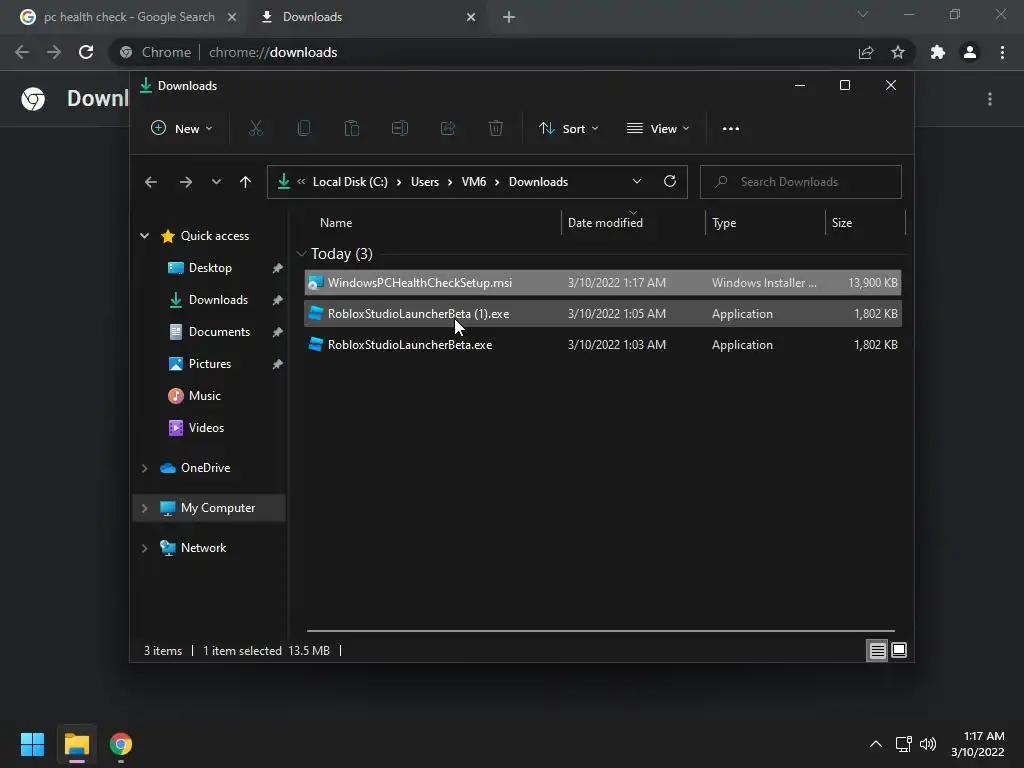1024x768 pixels.
Task: Expand the Network tree node
Action: (144, 548)
